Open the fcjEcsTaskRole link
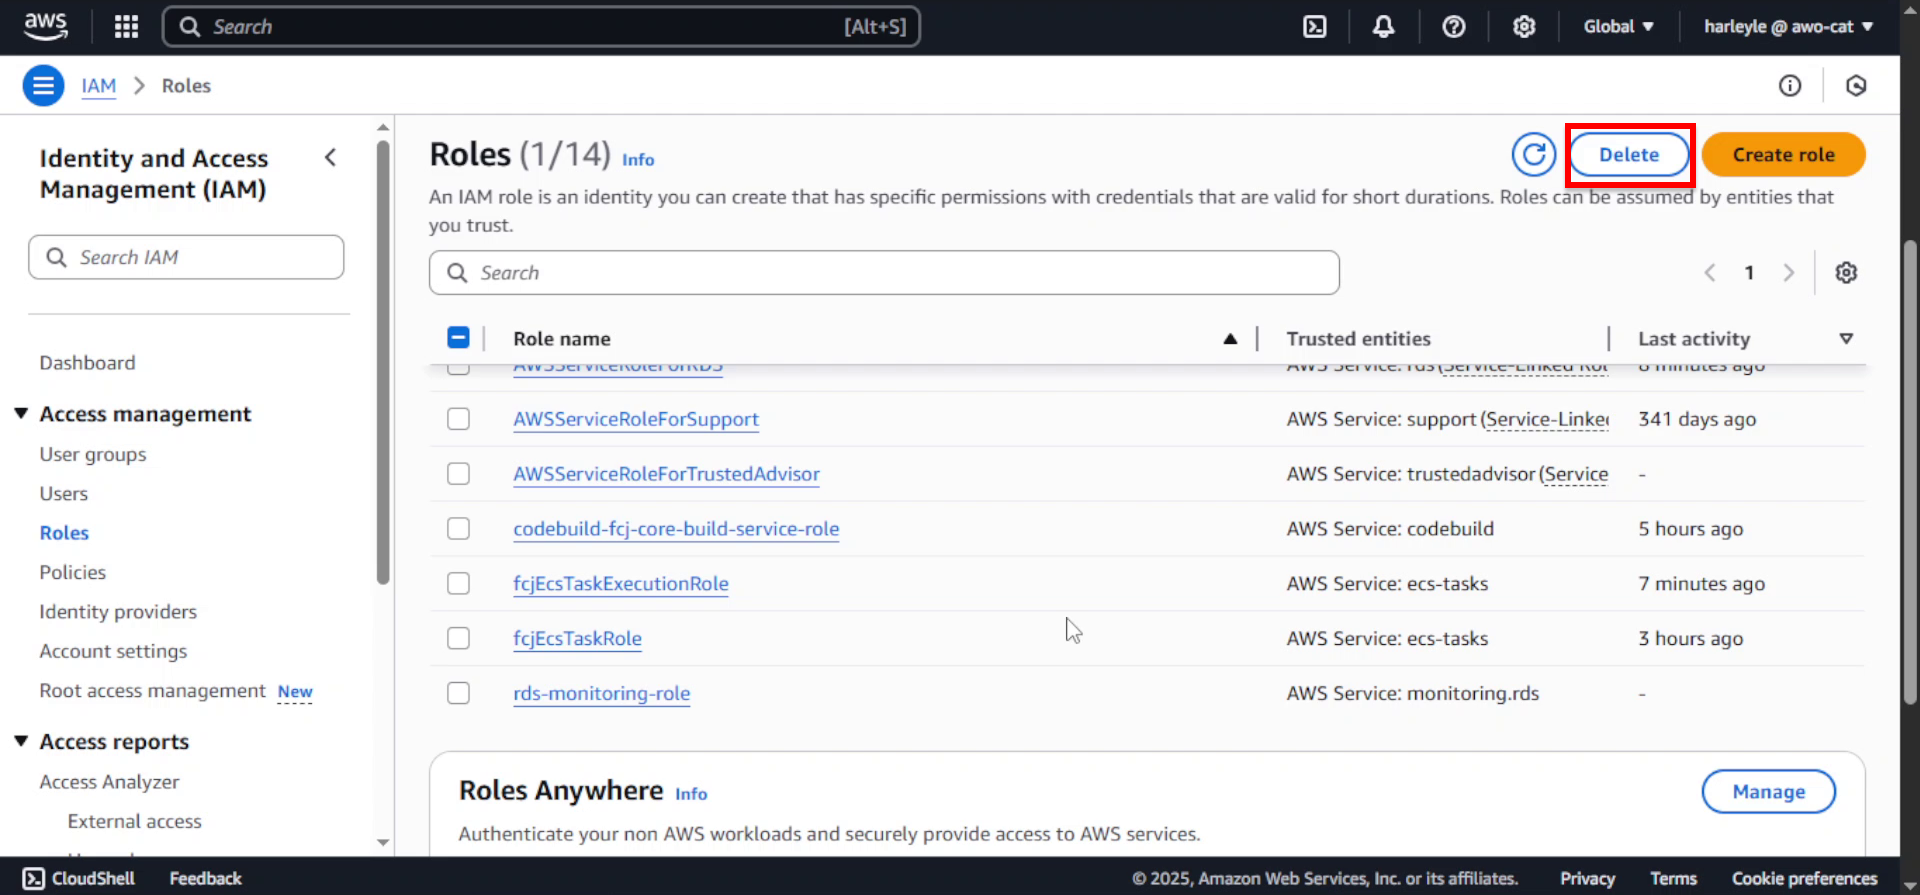 point(577,638)
